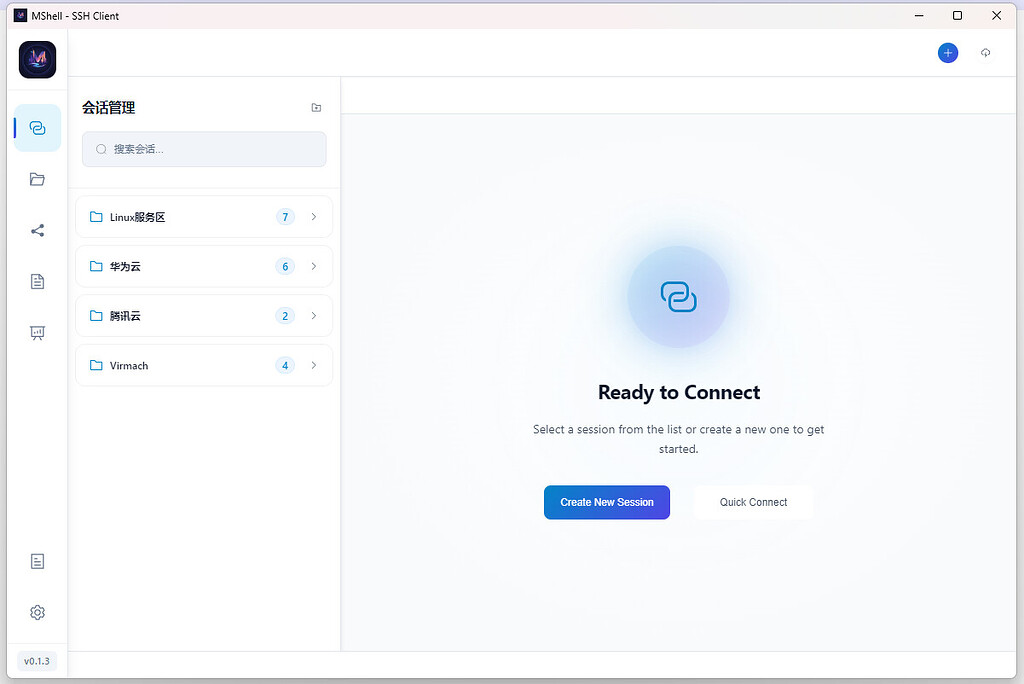Select the 腾讯云 folder name
The height and width of the screenshot is (684, 1024).
[125, 316]
